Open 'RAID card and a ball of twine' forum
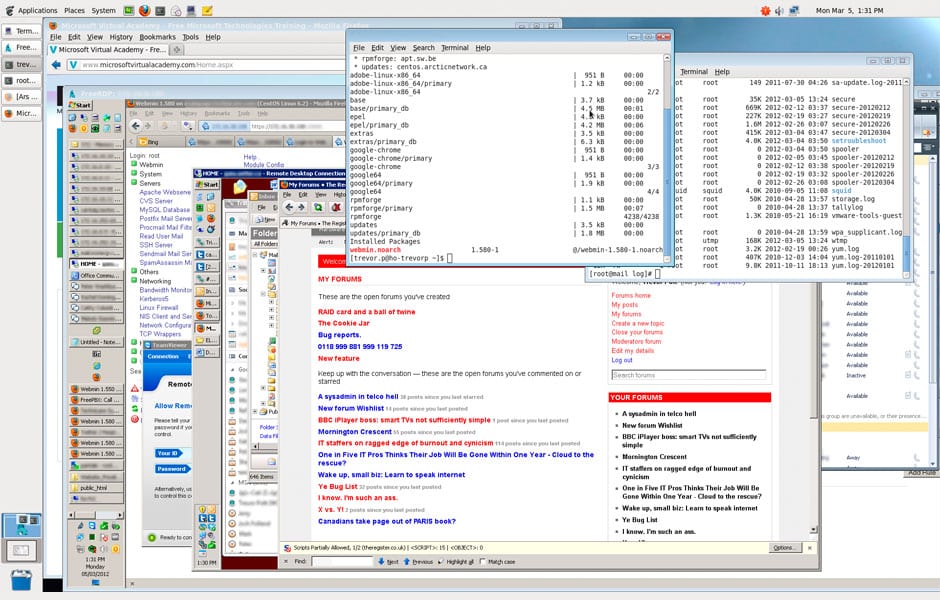This screenshot has width=940, height=600. [x=366, y=312]
